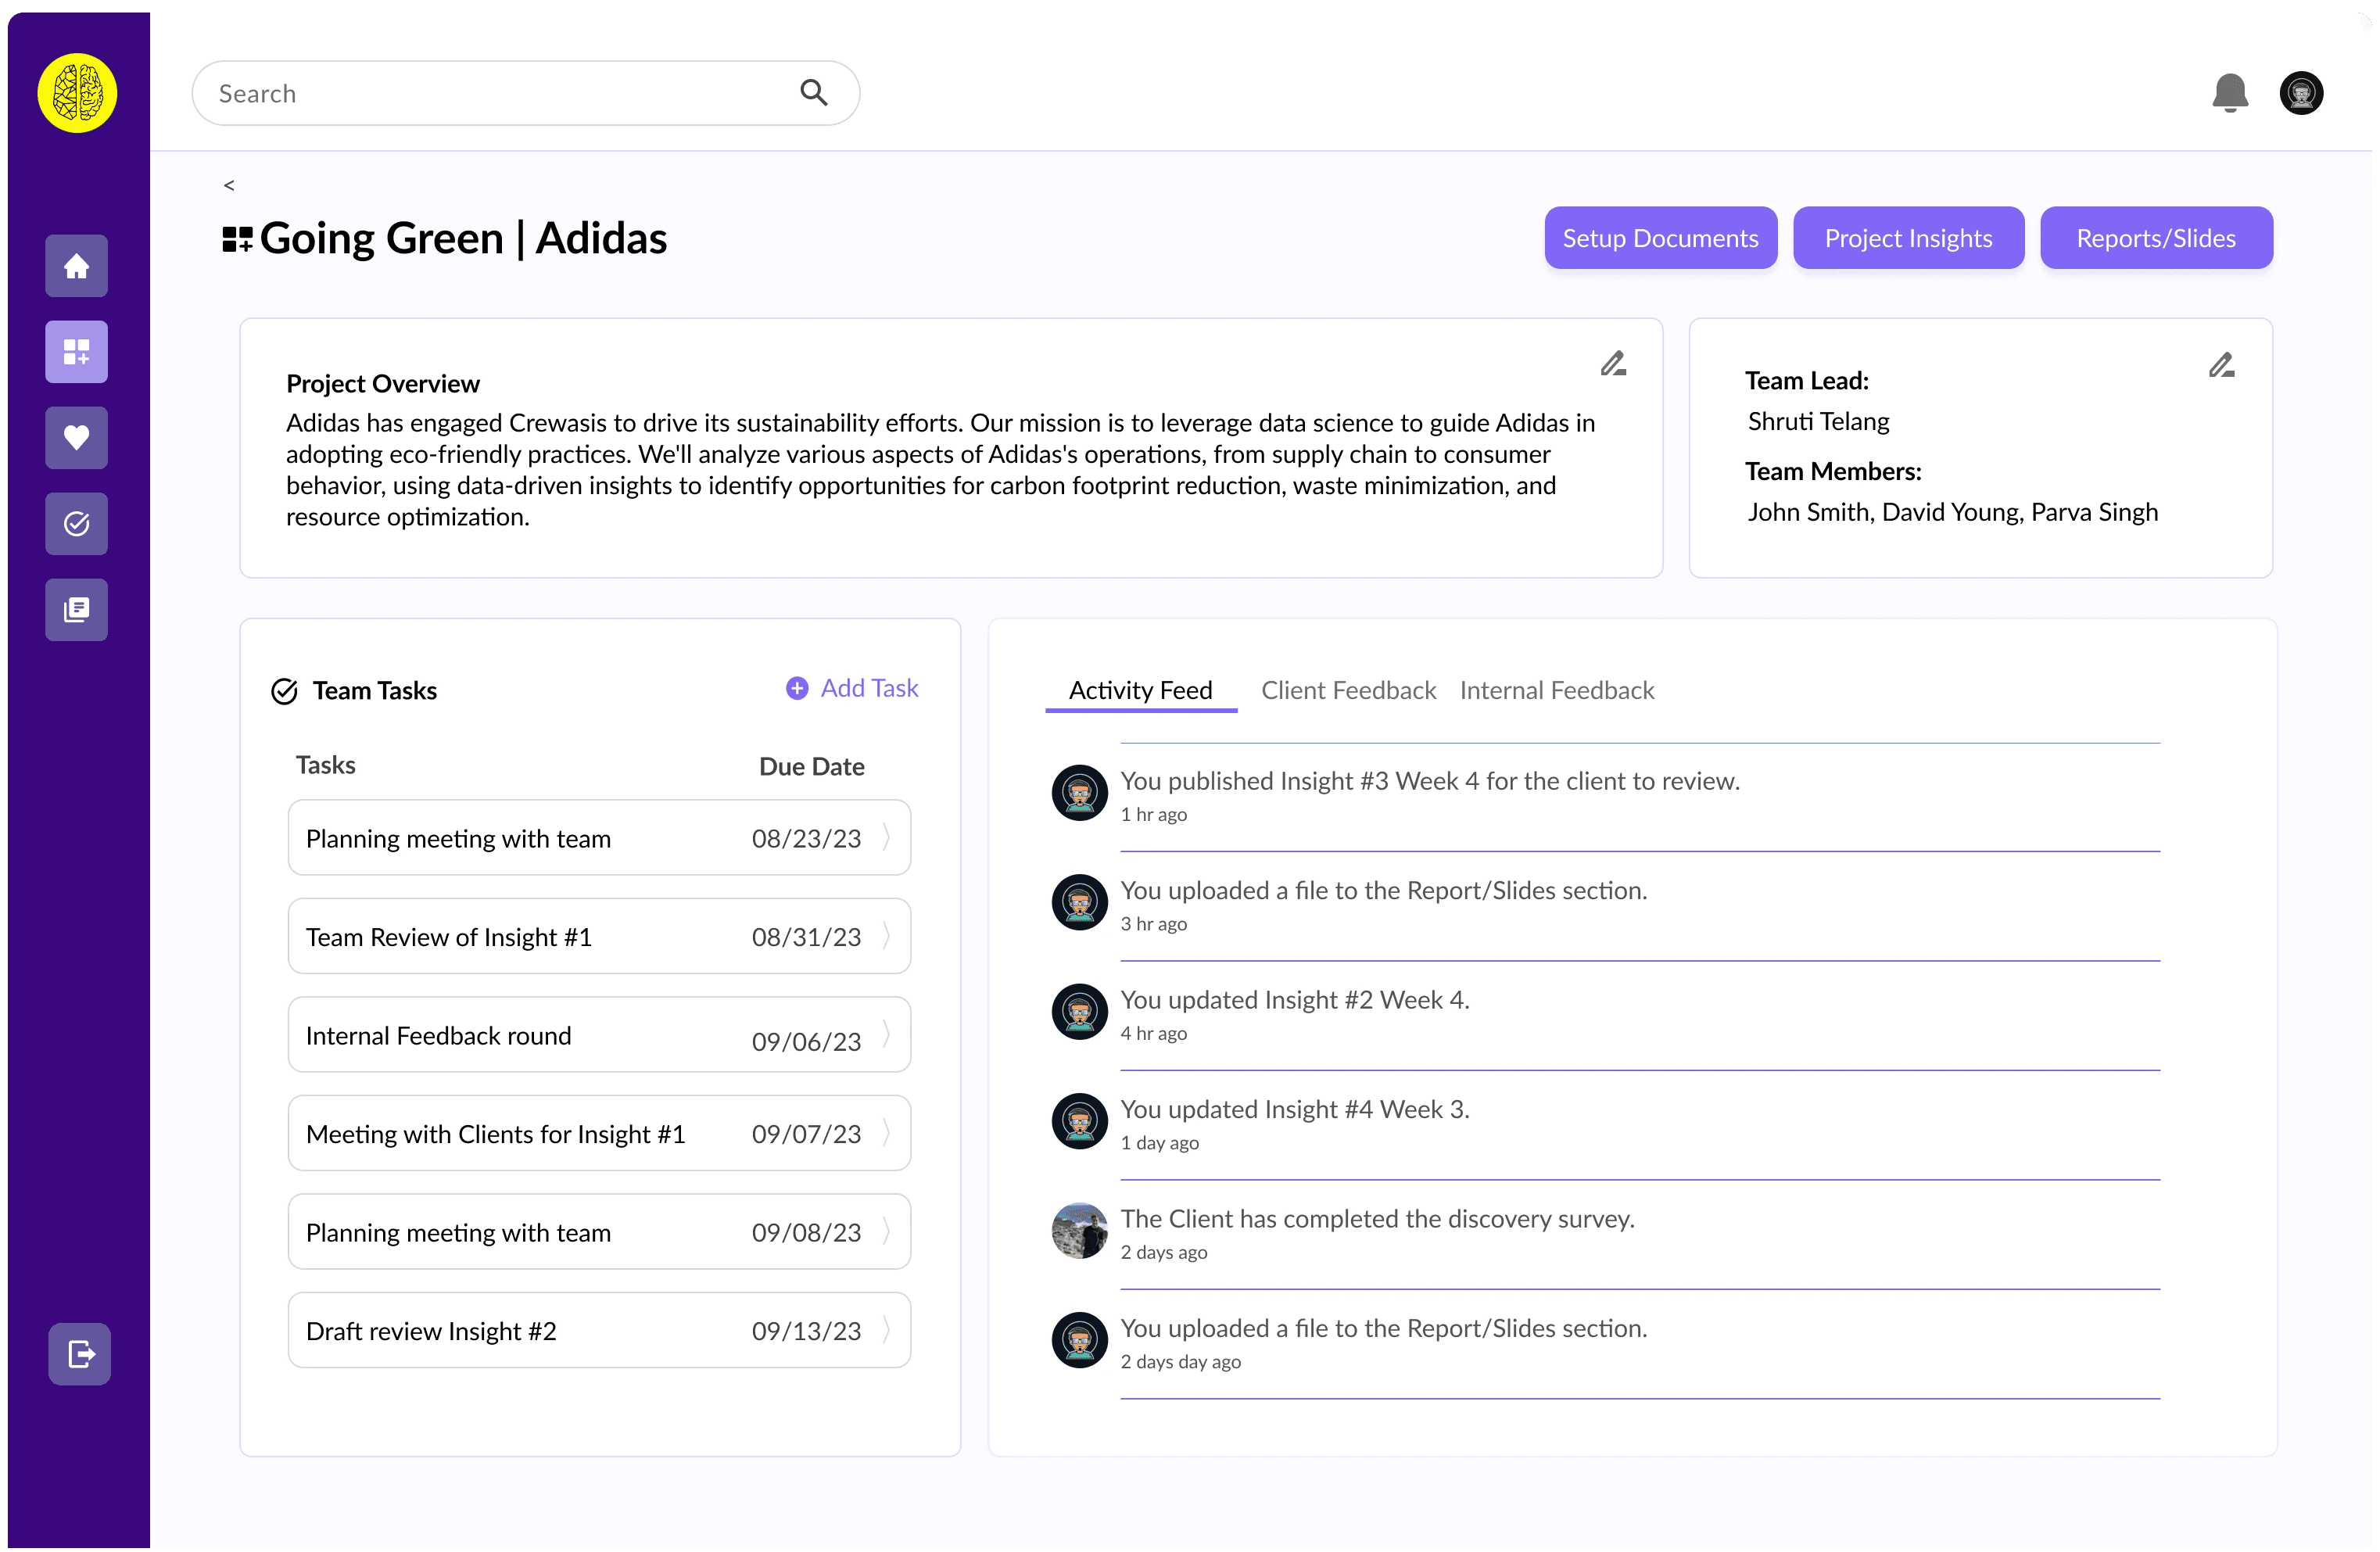Click client avatar beside discovery survey entry

1080,1231
